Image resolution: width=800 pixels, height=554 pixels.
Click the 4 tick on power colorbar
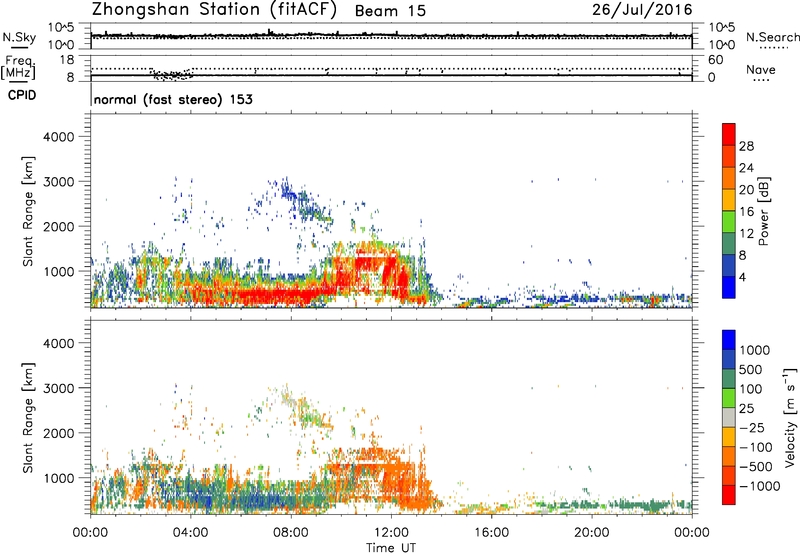click(743, 278)
